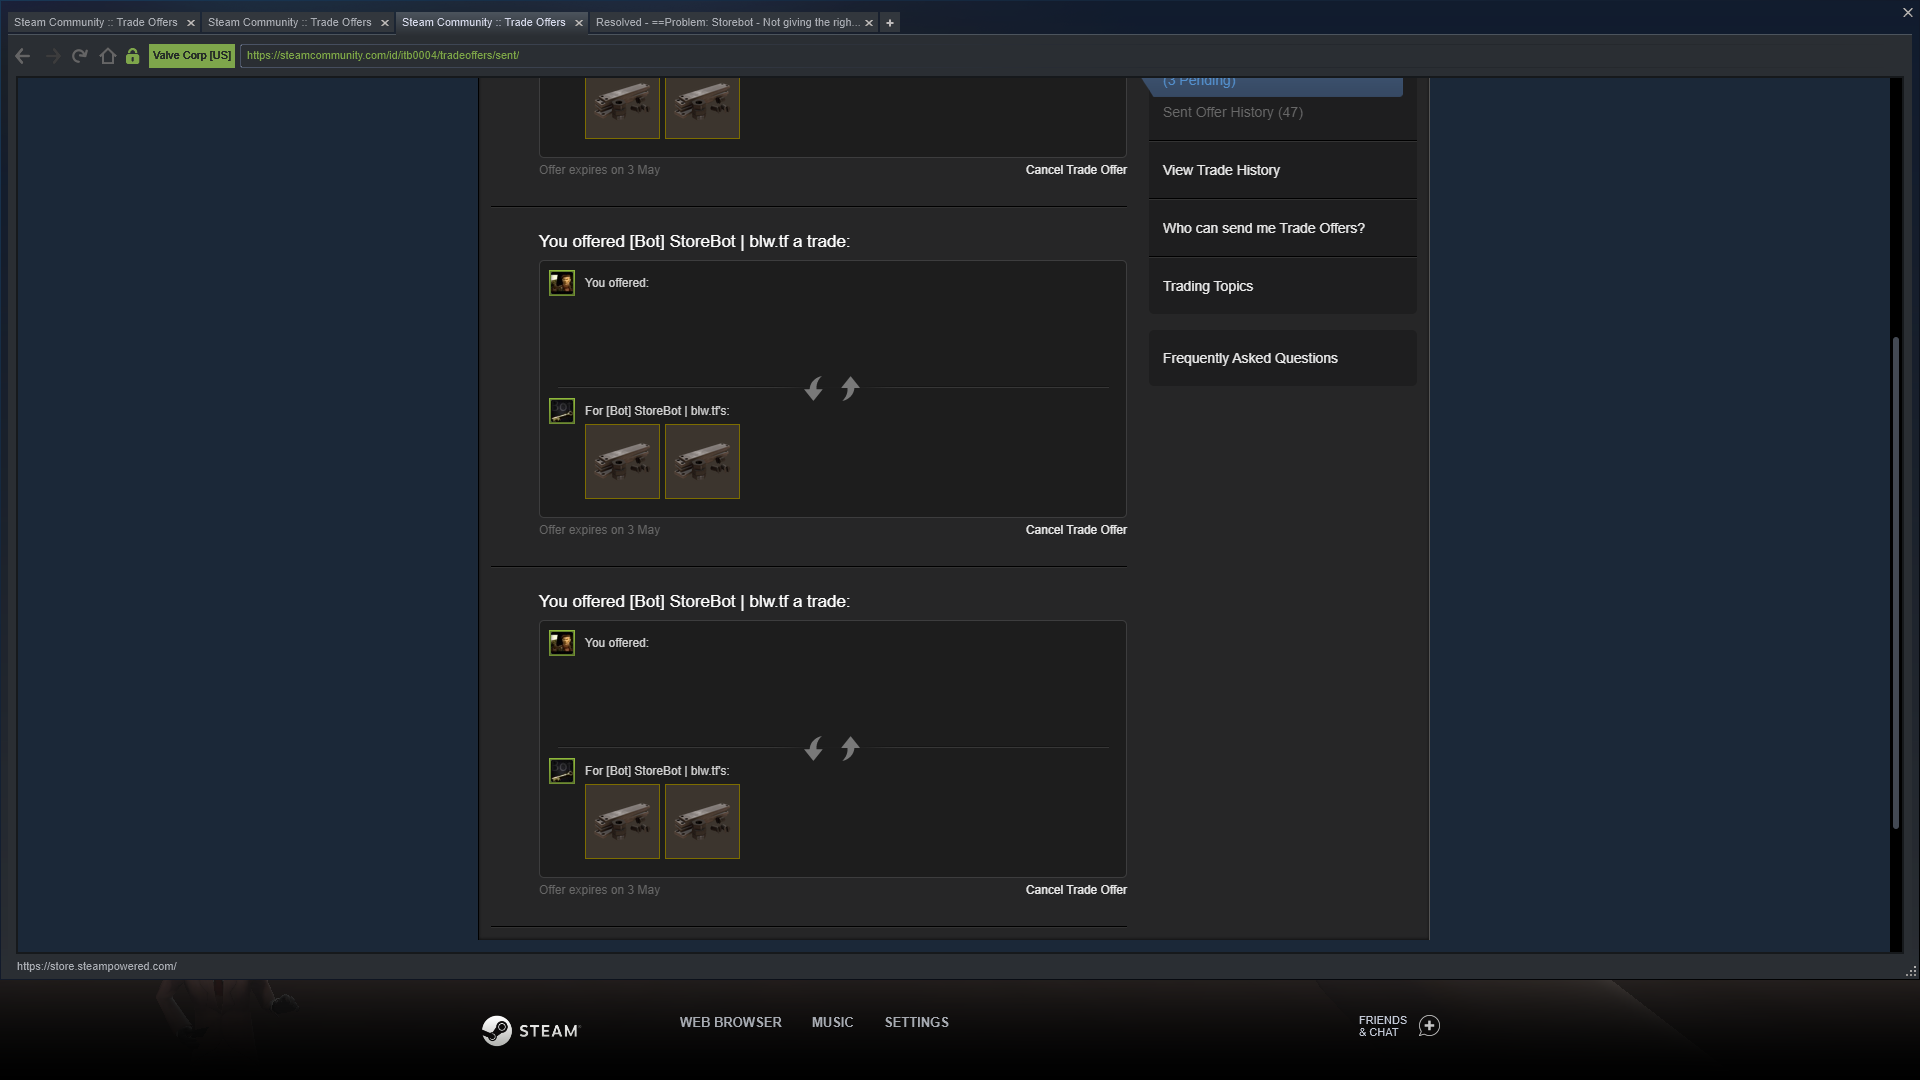Click first scrap metal item in bottom offer

pos(622,821)
